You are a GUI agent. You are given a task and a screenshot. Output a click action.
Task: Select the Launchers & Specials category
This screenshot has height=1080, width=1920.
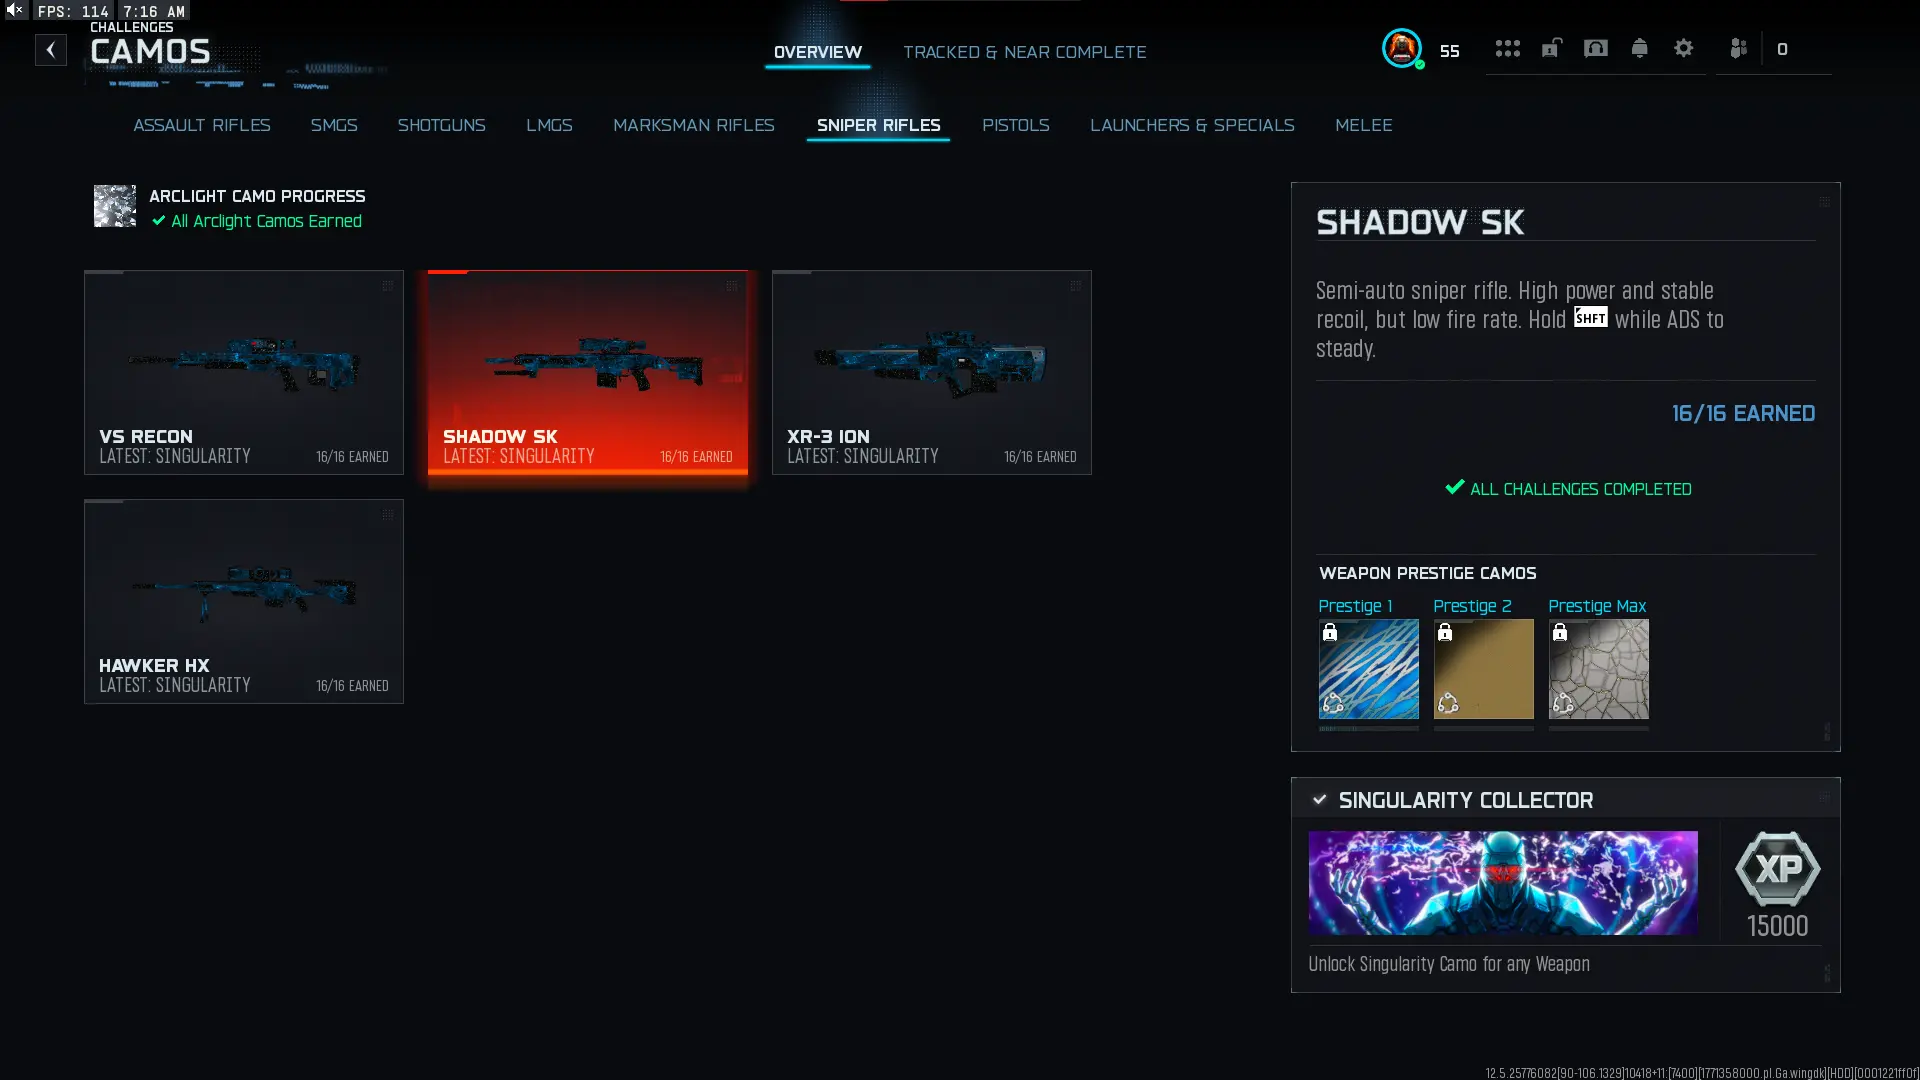click(1192, 125)
